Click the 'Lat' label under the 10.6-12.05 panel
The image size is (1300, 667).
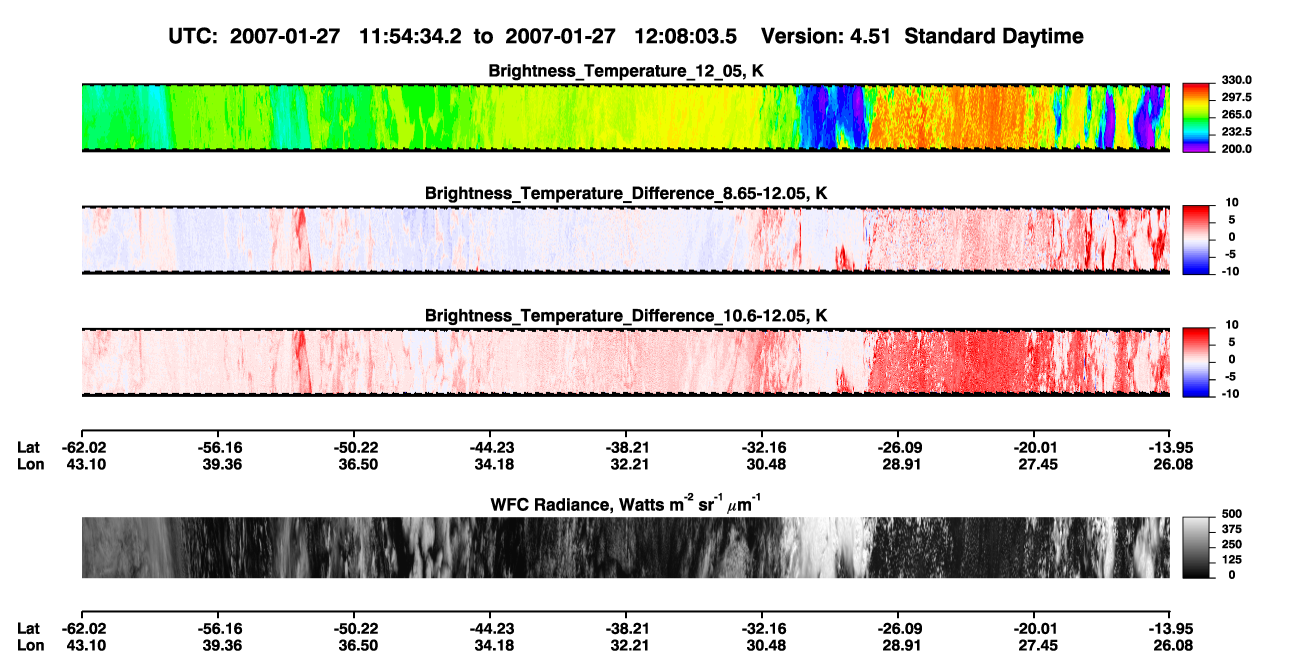pos(29,447)
